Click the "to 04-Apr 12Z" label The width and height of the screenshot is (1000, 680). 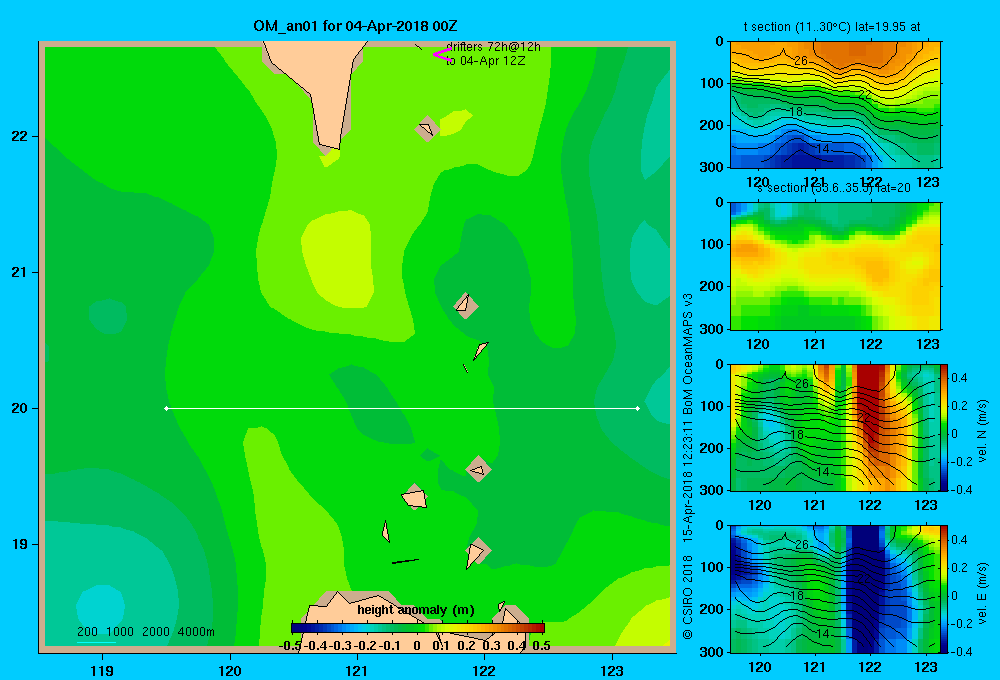(x=485, y=61)
